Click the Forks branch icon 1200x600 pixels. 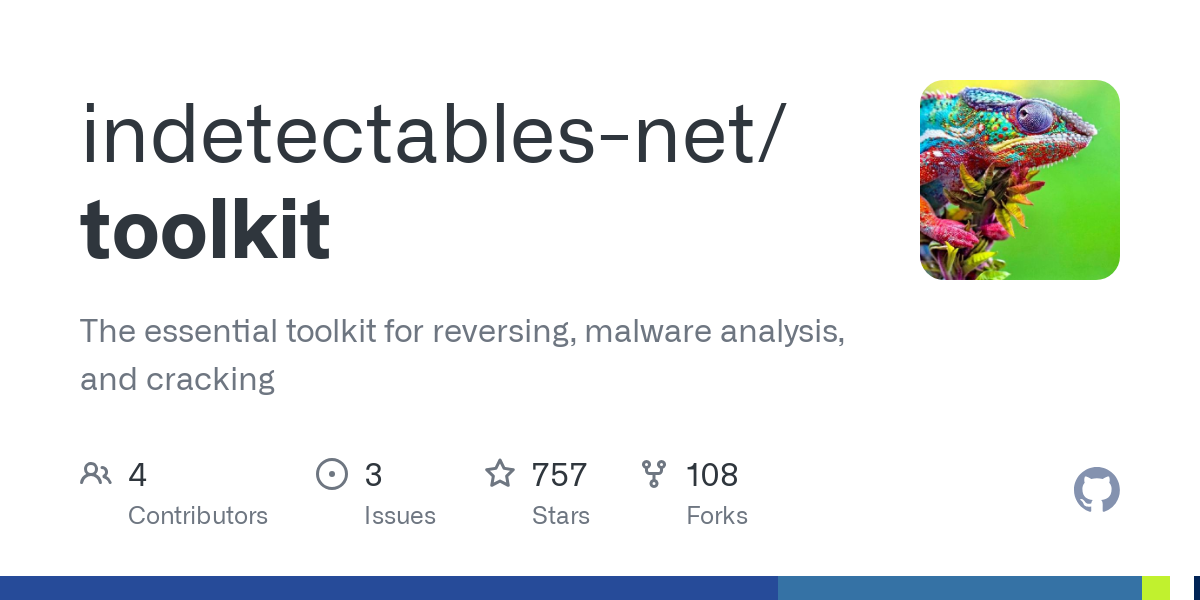[x=654, y=473]
